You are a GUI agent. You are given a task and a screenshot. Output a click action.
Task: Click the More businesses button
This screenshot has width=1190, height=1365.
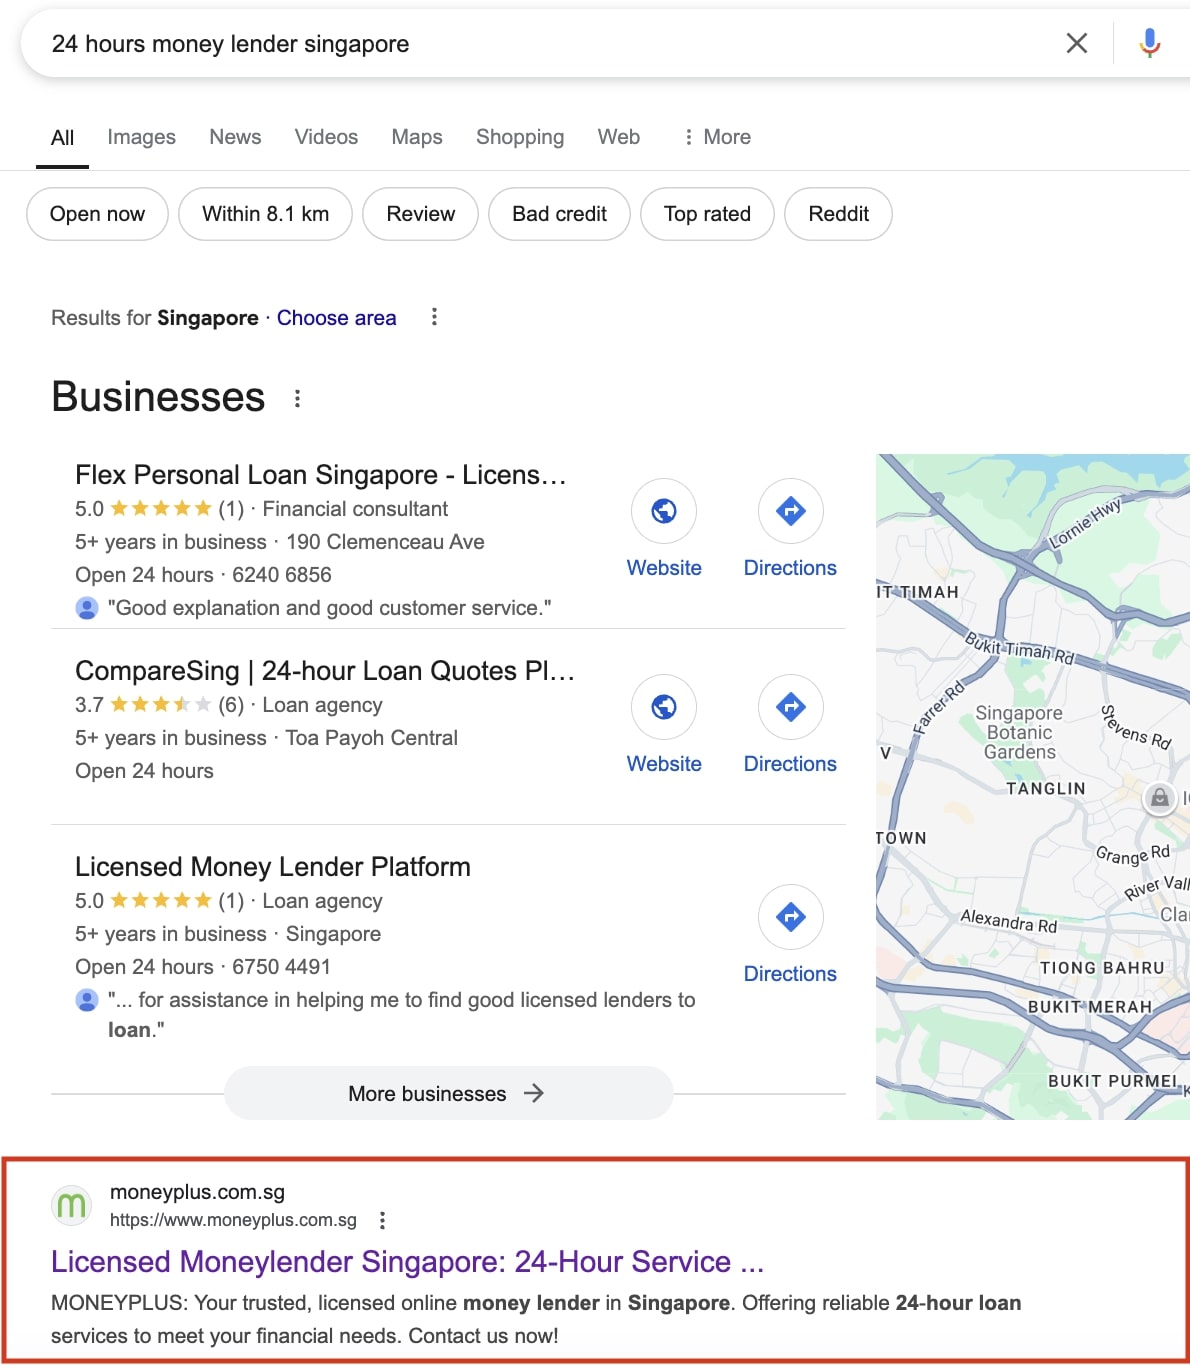(x=448, y=1093)
